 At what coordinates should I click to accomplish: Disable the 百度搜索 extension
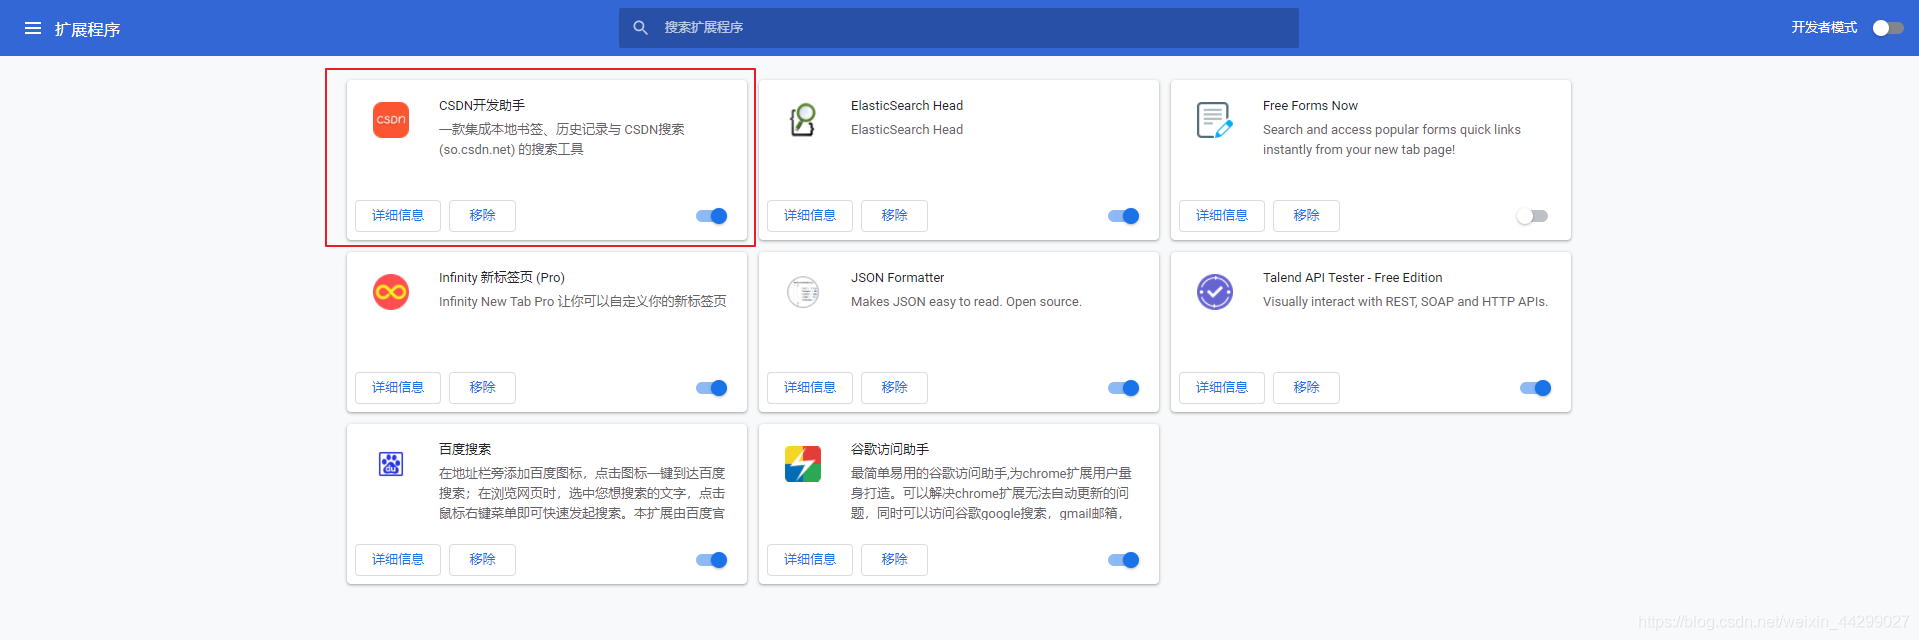(x=712, y=560)
